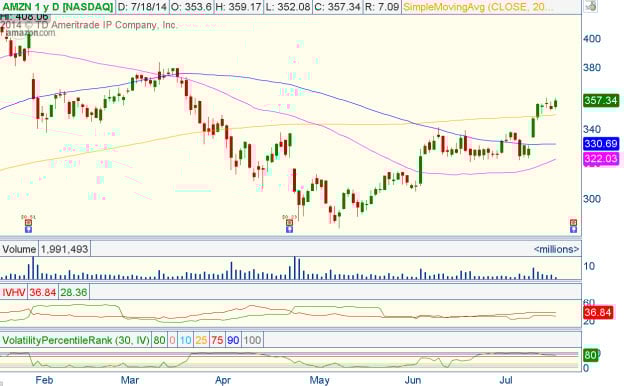Click the <millions> volume unit label
This screenshot has width=625, height=386.
(x=556, y=249)
